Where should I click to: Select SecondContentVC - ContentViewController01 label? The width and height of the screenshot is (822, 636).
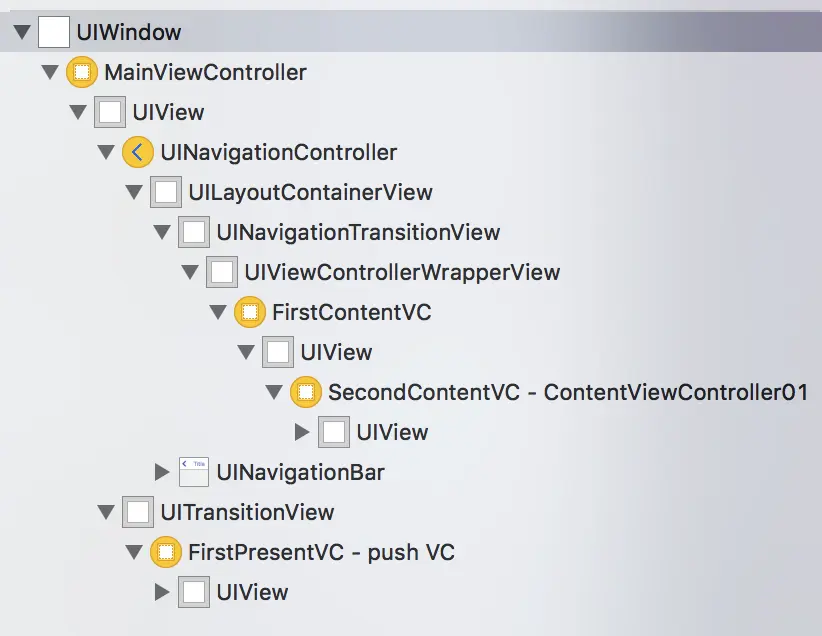(x=568, y=392)
